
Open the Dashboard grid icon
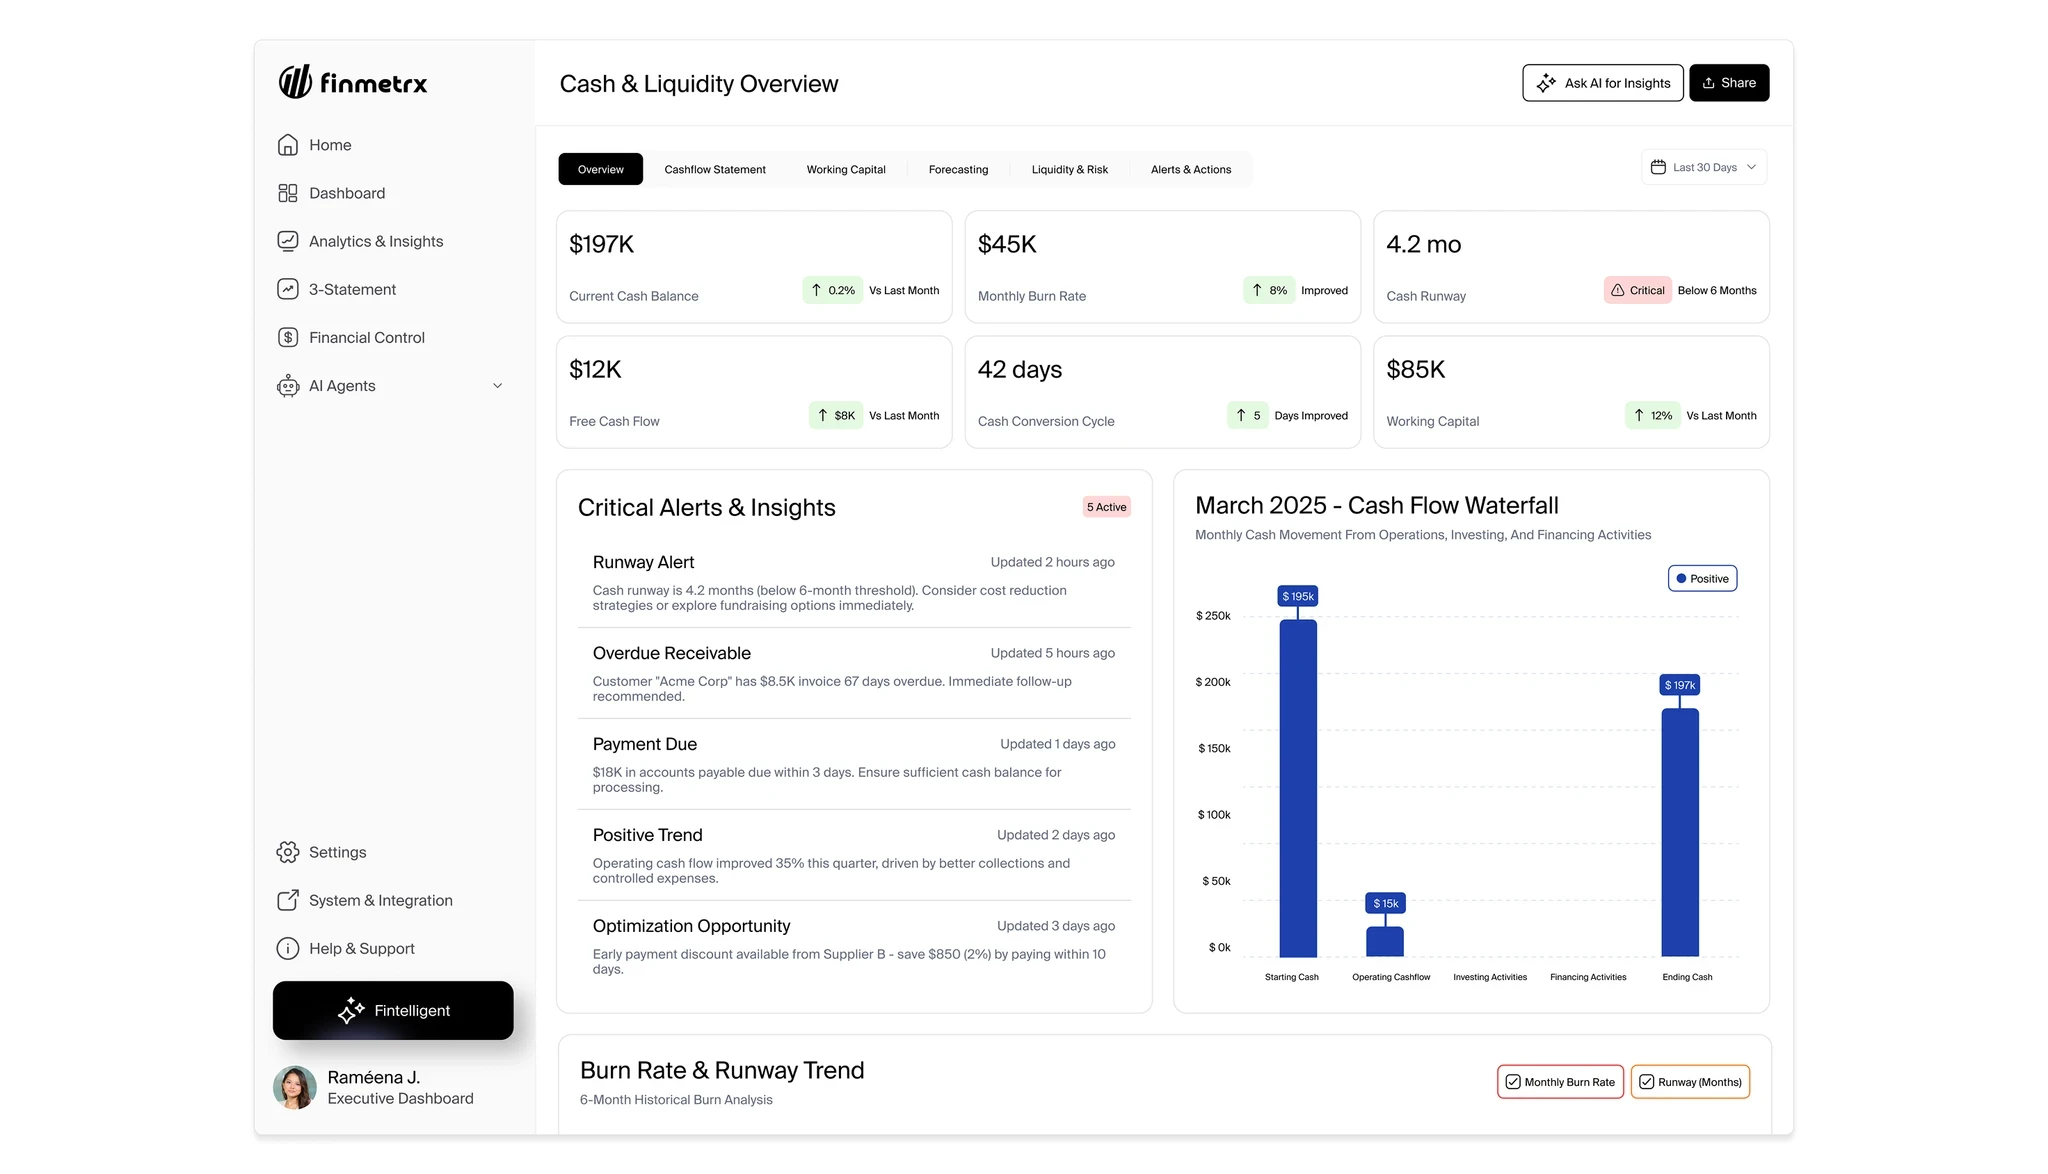coord(288,193)
